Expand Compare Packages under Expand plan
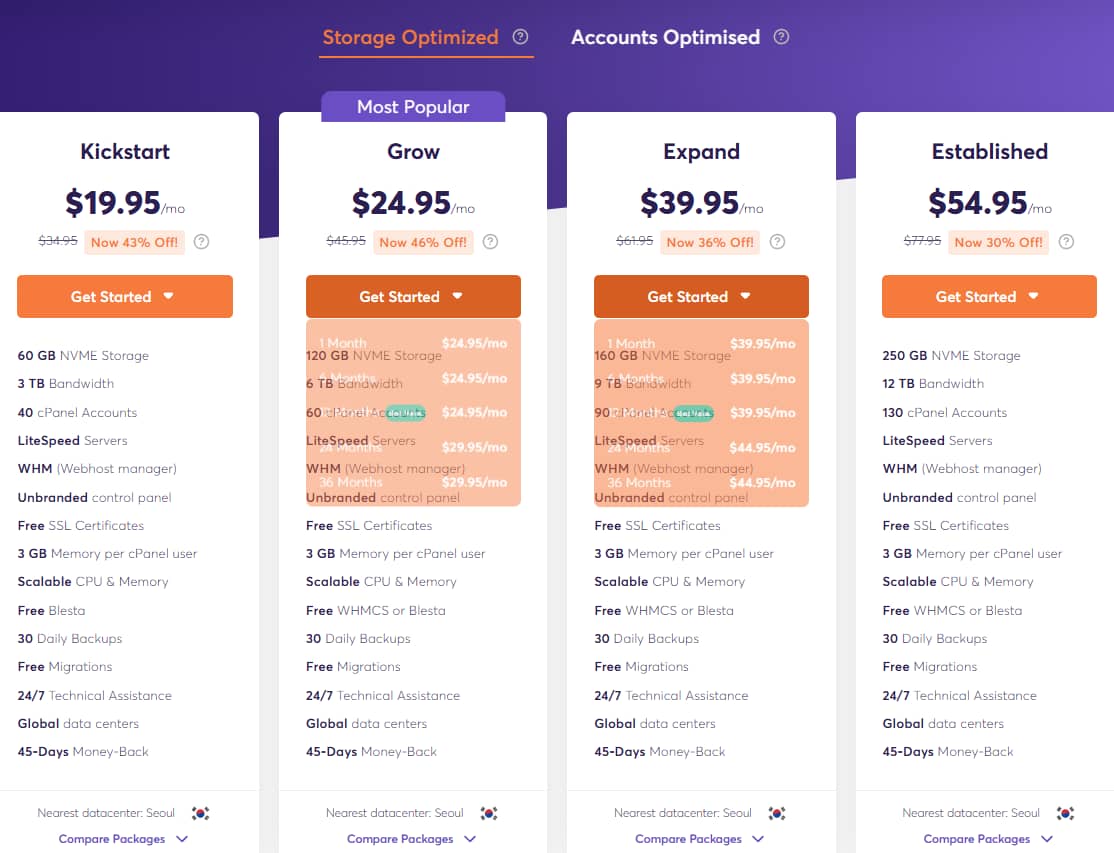 (x=700, y=839)
